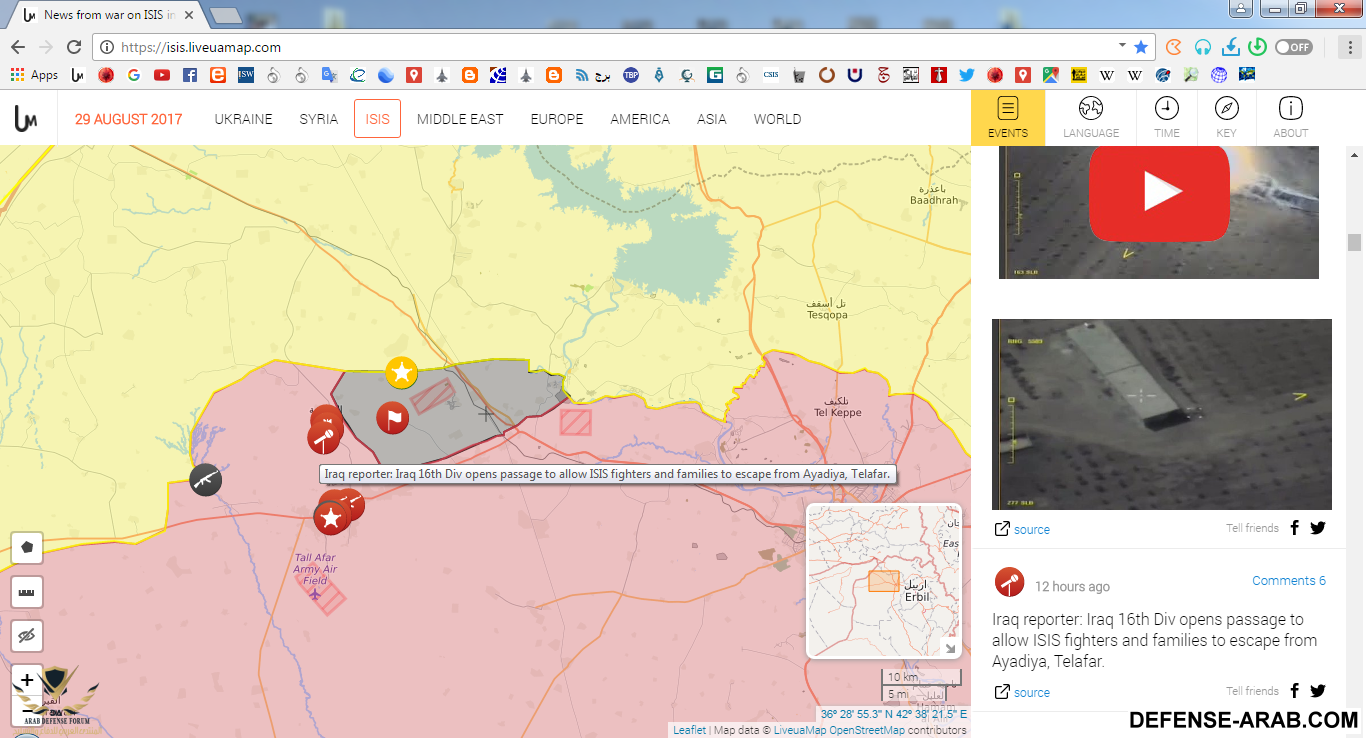Open the Language selector icon
Viewport: 1366px width, 738px height.
[1090, 117]
